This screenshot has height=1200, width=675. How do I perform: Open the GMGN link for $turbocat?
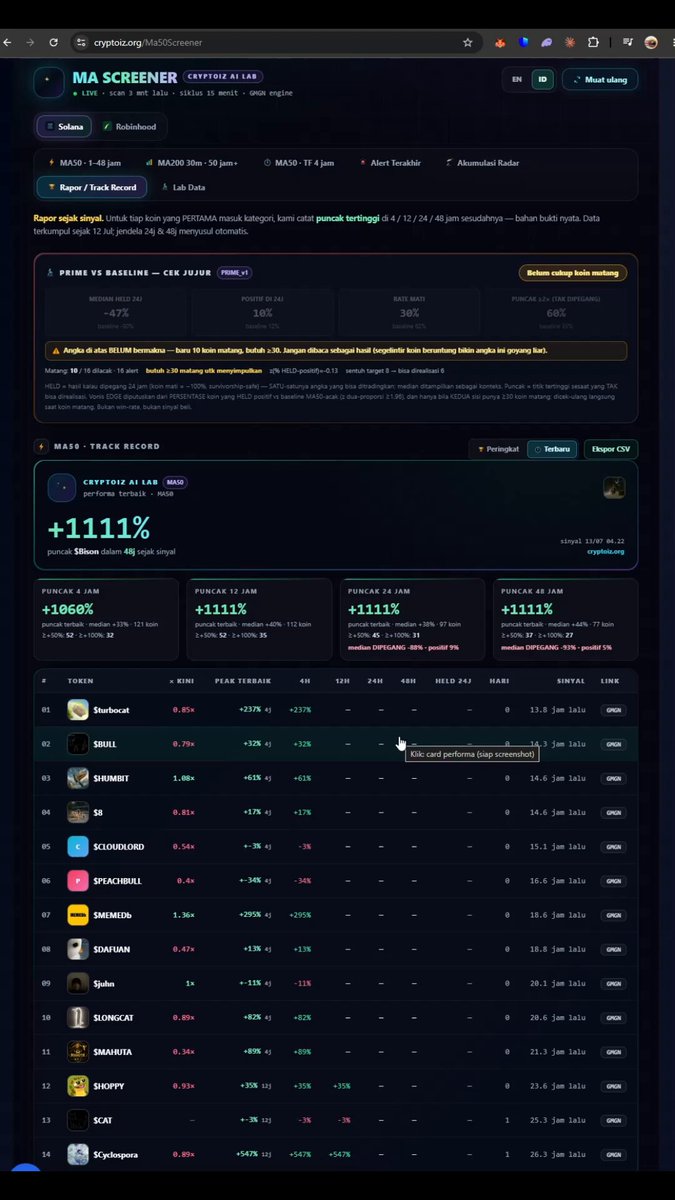(612, 710)
